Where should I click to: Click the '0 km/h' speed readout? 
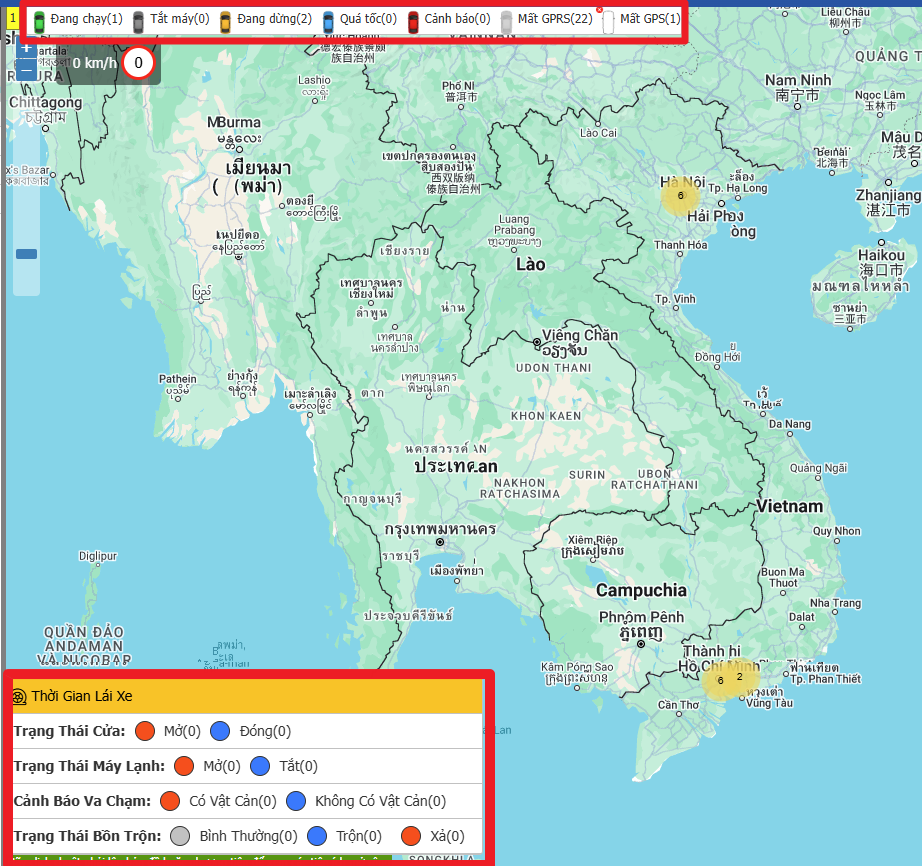[x=95, y=63]
